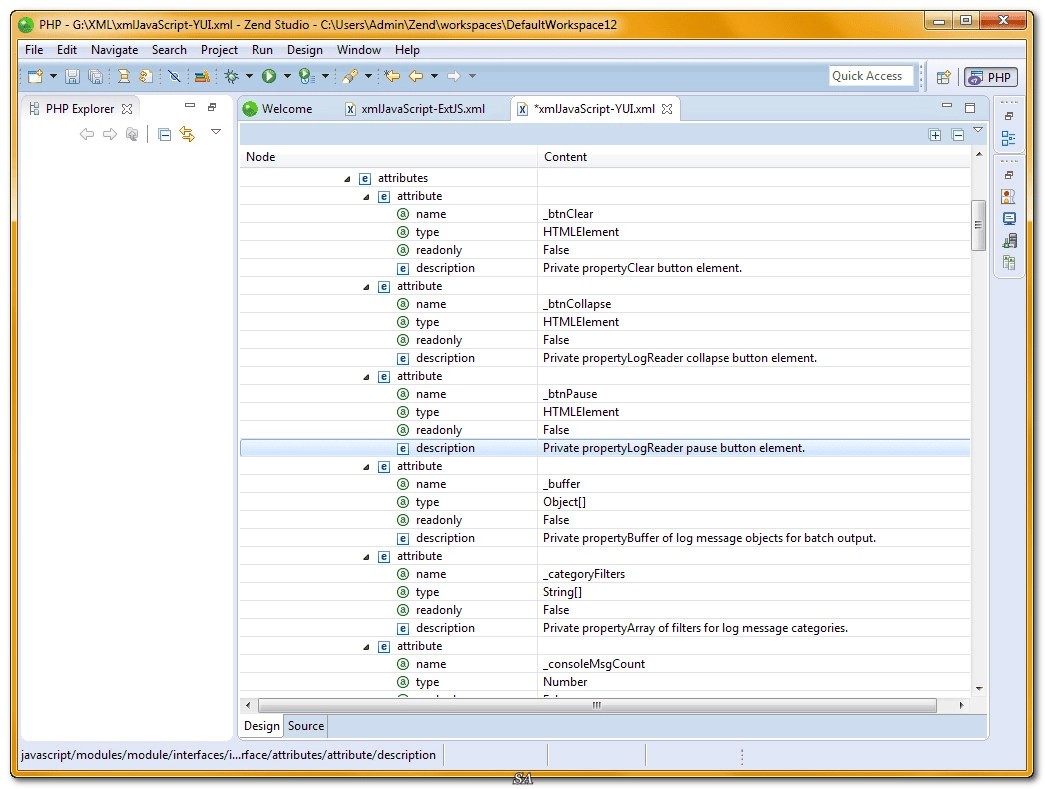
Task: Click the monitor icon in right trim bar
Action: click(x=1009, y=219)
